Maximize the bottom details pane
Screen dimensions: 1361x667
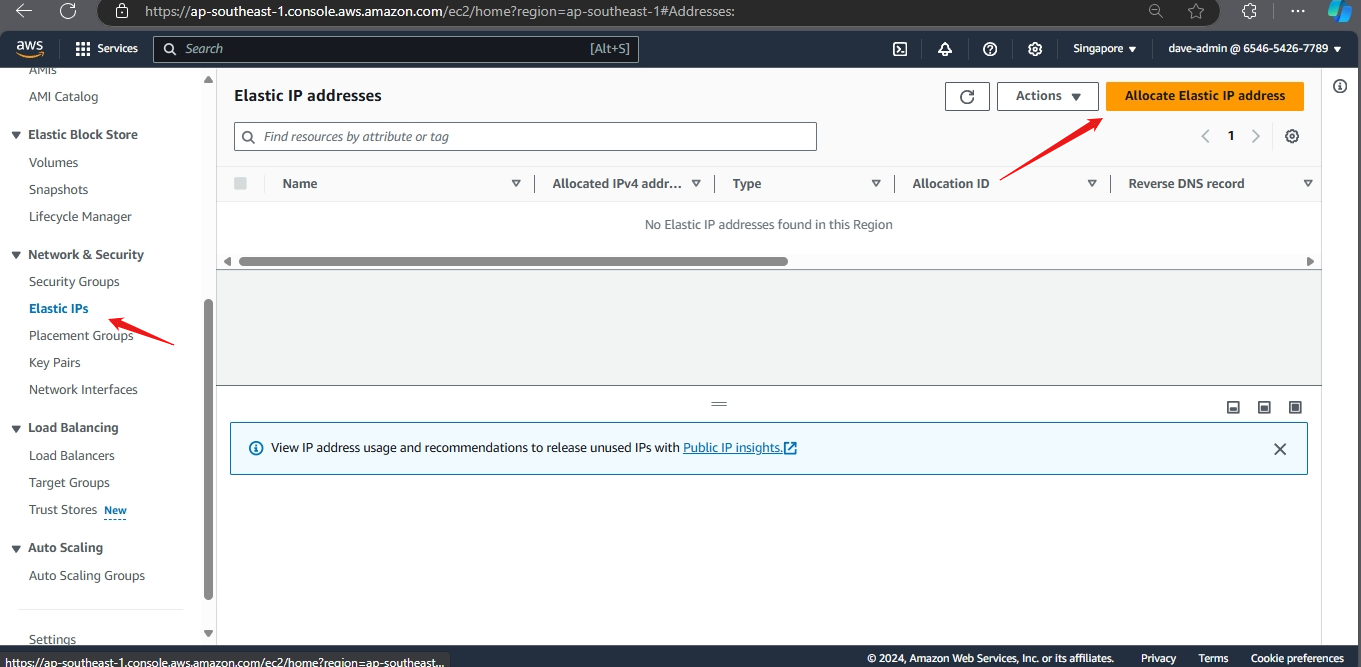click(x=1295, y=407)
